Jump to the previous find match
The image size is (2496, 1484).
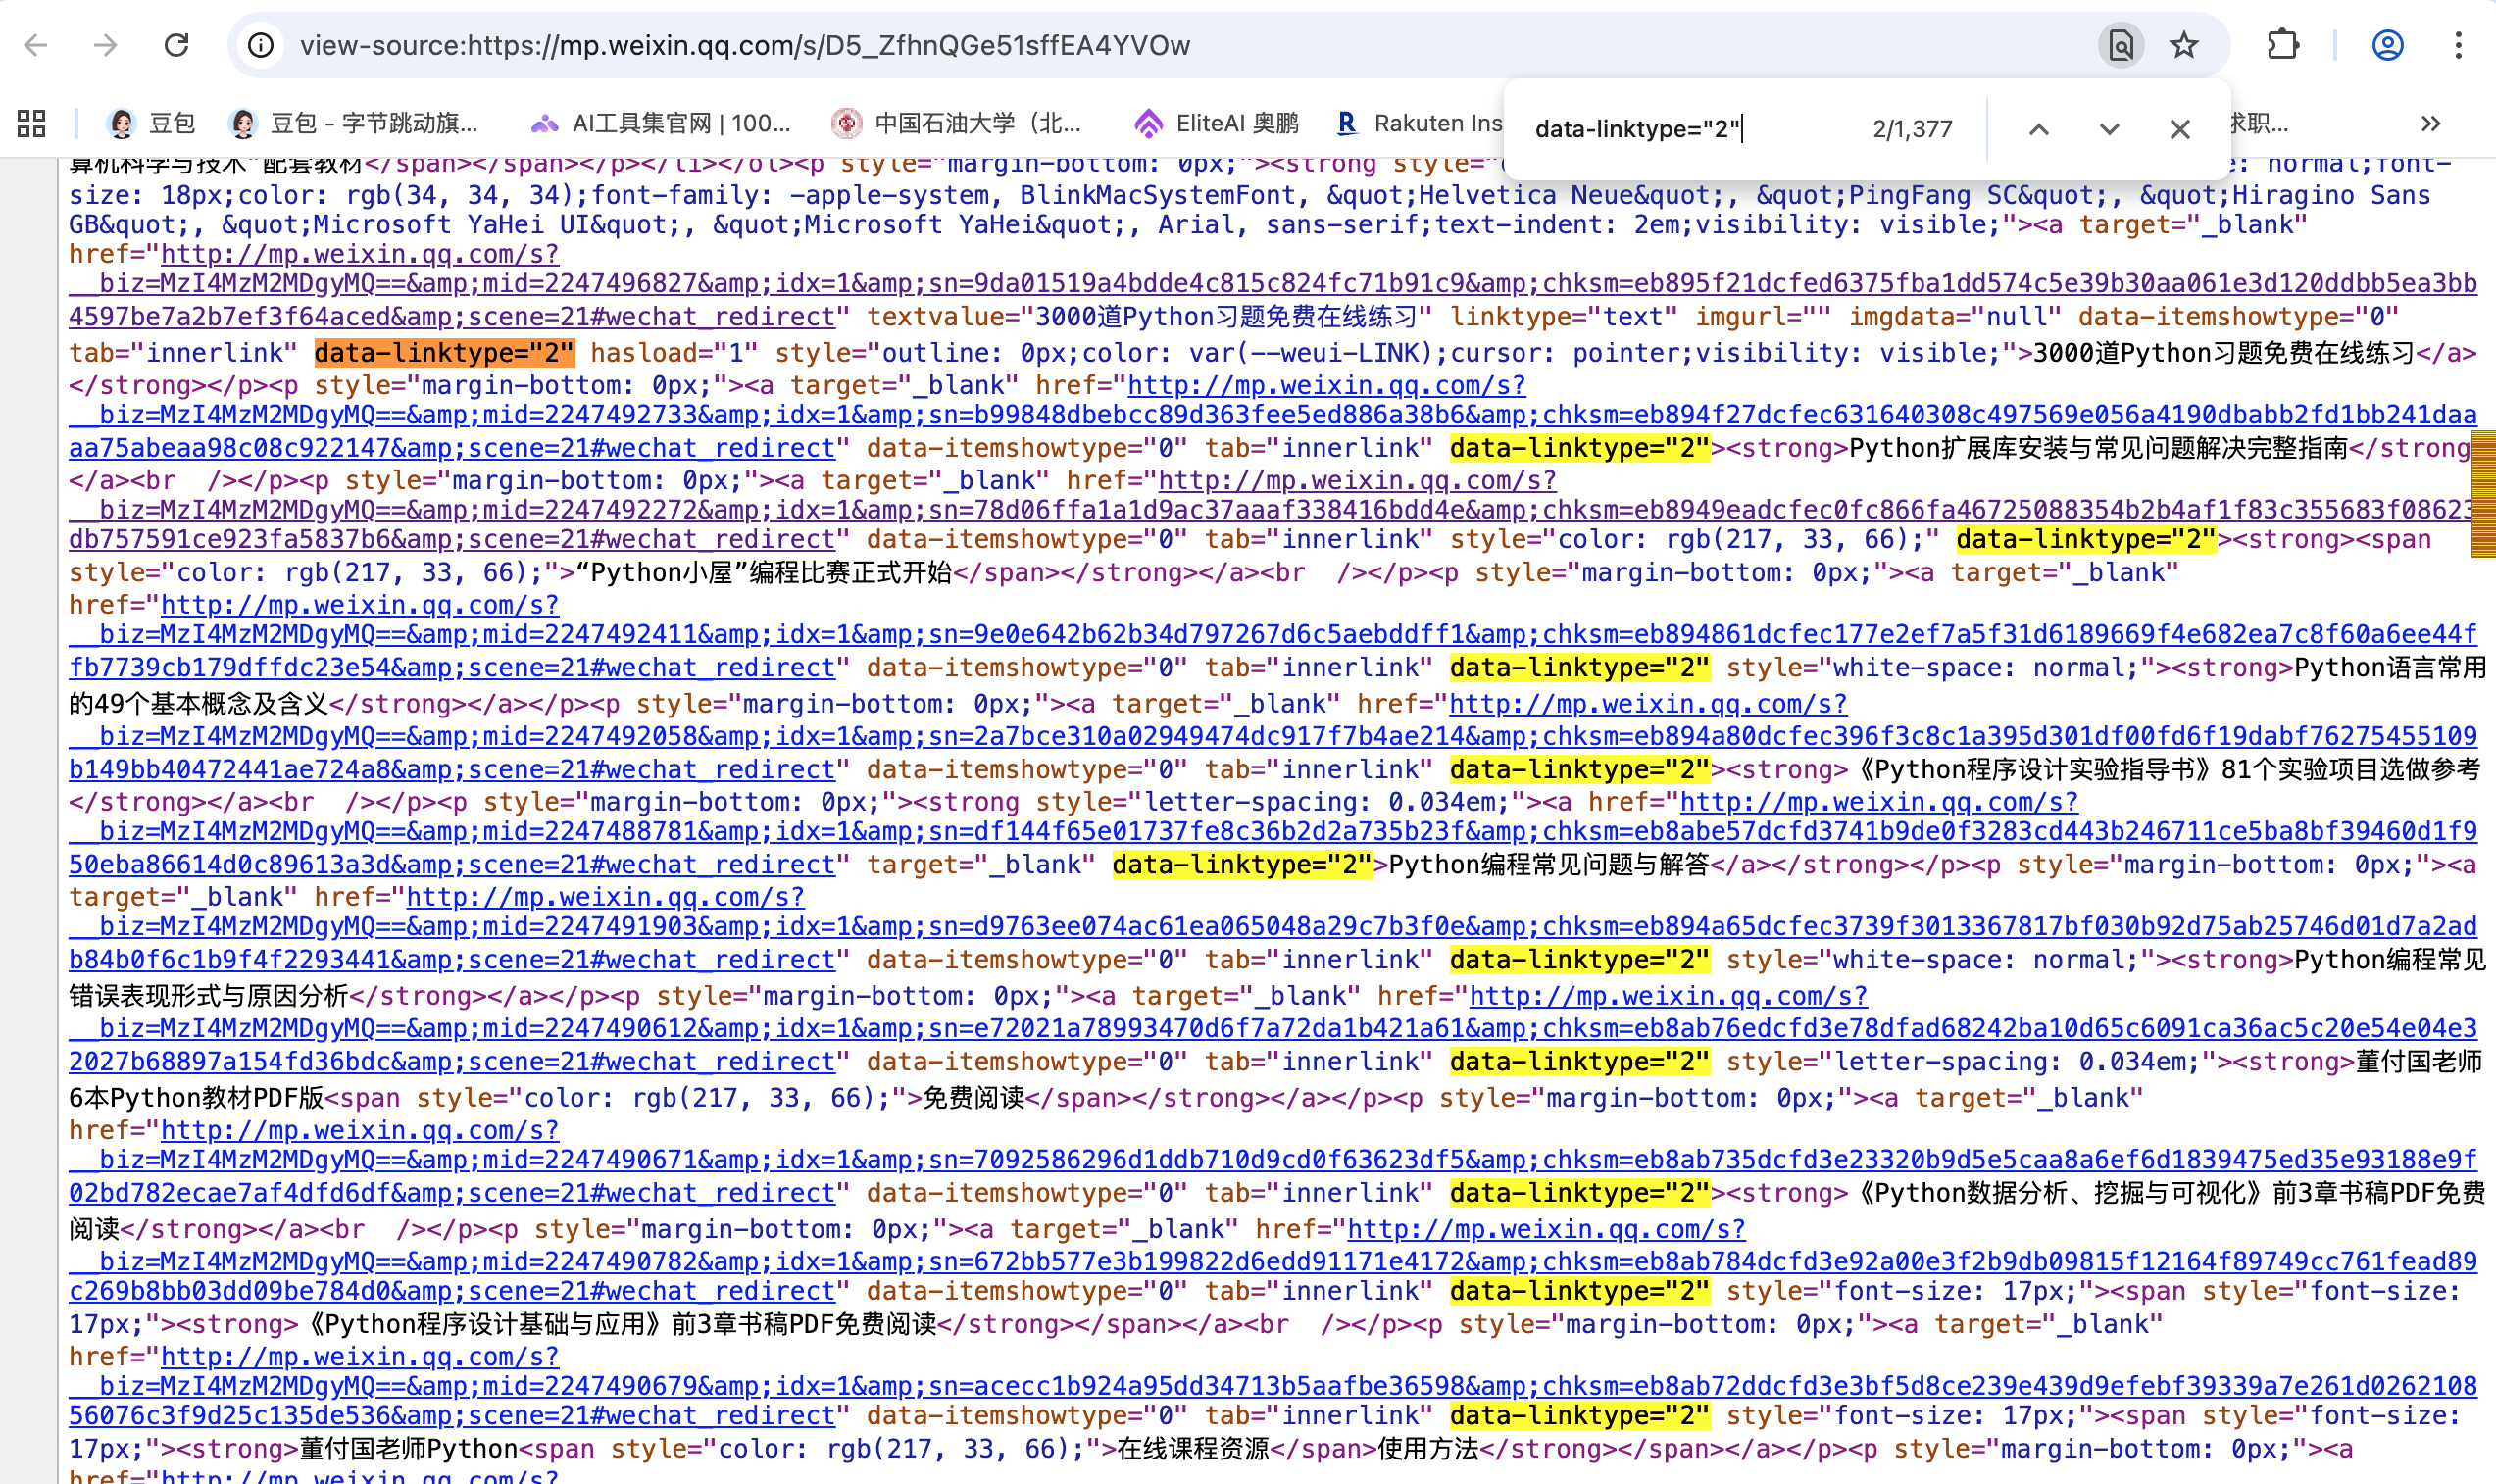pos(2039,129)
